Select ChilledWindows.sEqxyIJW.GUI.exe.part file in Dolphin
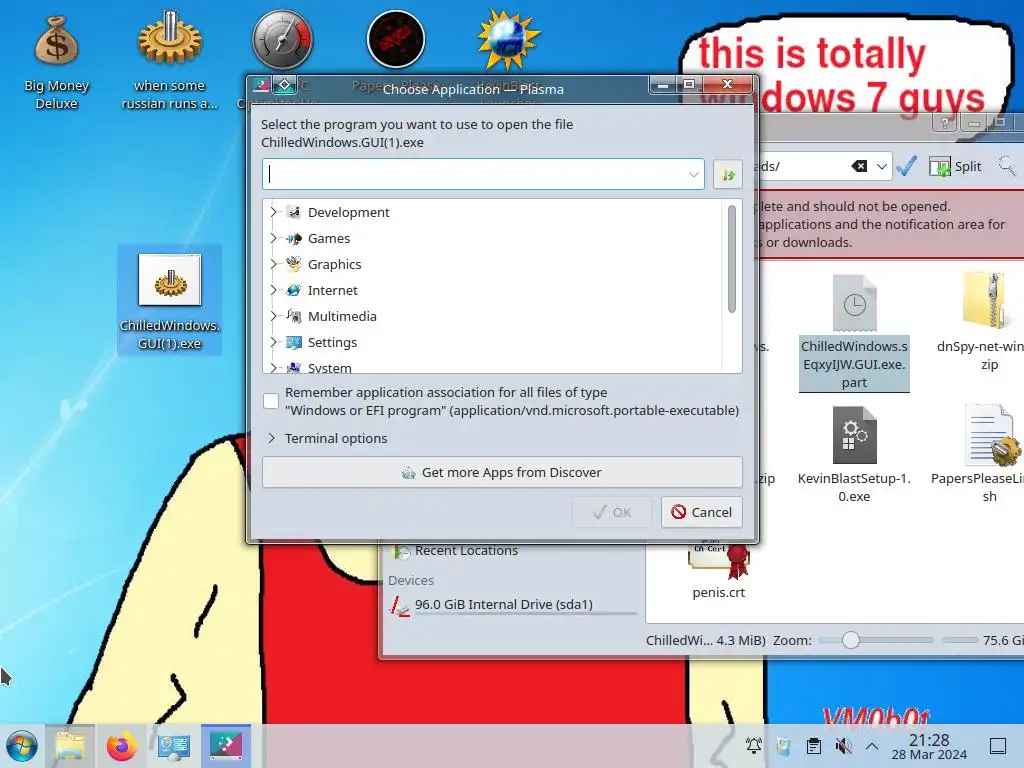Image resolution: width=1024 pixels, height=768 pixels. click(854, 333)
